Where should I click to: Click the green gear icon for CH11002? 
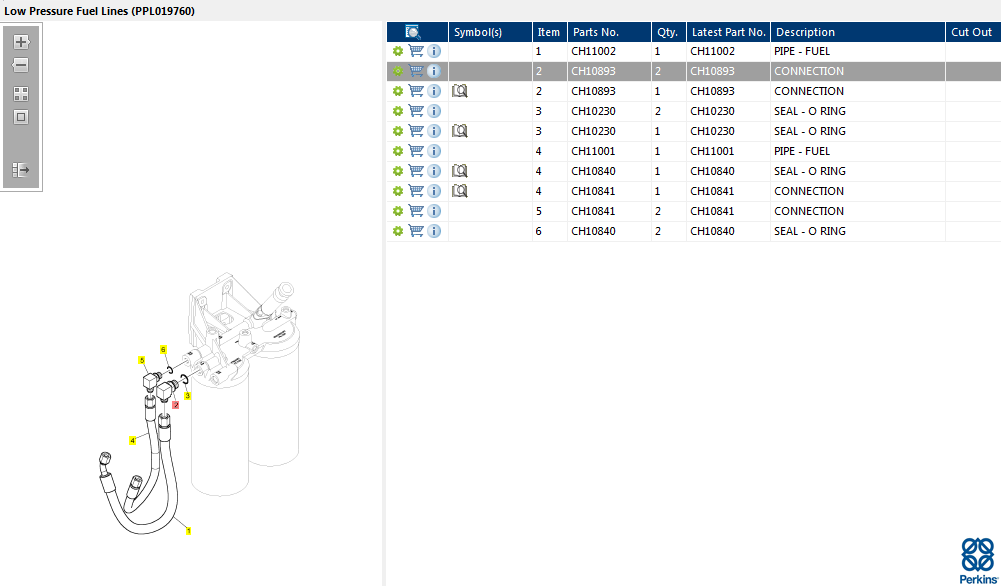point(398,51)
